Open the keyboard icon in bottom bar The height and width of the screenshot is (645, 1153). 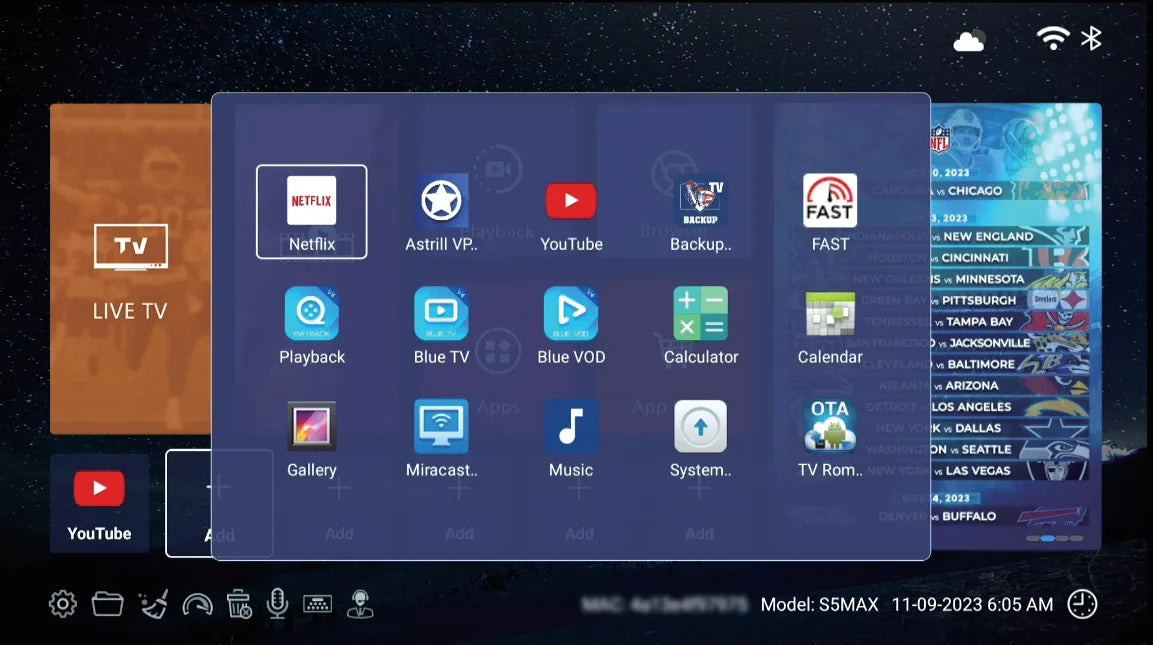(x=318, y=605)
